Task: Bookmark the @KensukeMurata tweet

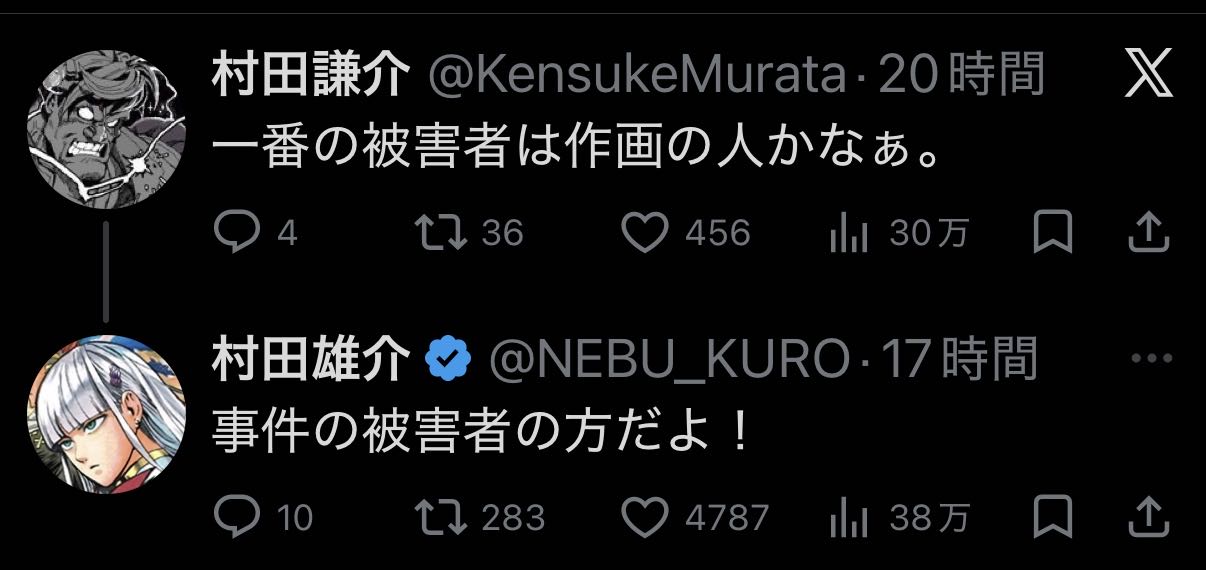Action: (x=1053, y=234)
